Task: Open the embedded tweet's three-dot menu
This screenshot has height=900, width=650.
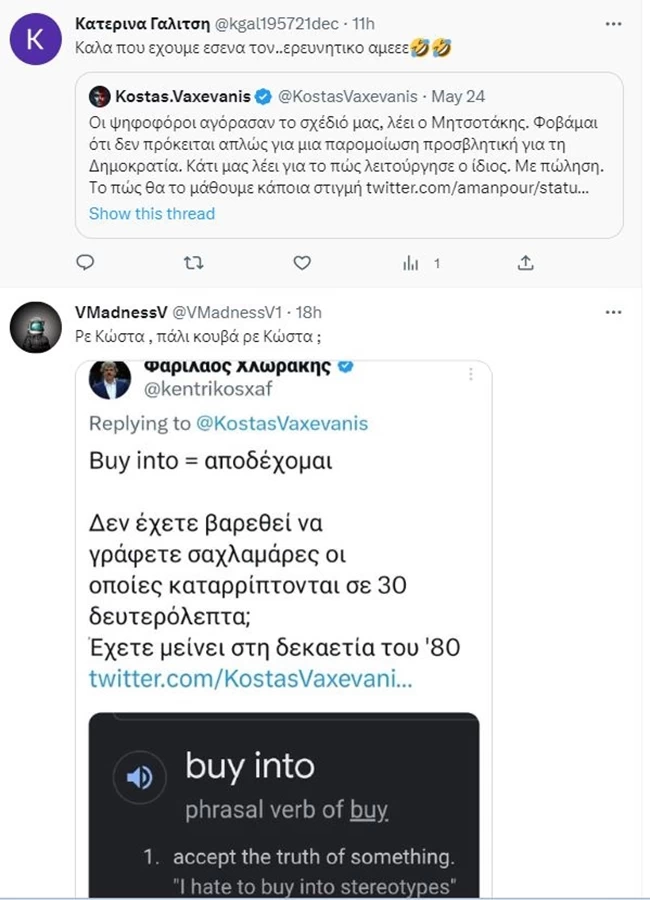Action: pyautogui.click(x=471, y=372)
